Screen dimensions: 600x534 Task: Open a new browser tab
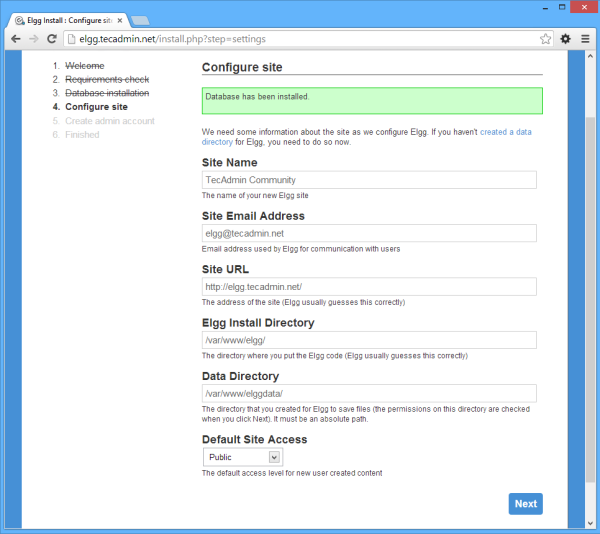pos(141,19)
